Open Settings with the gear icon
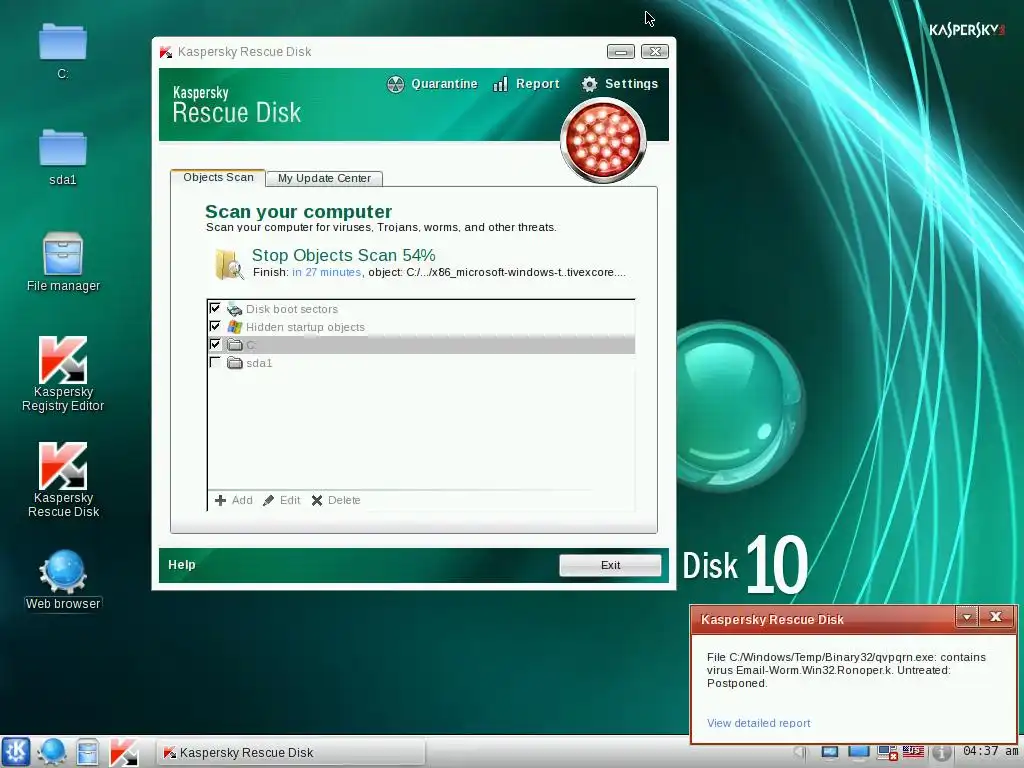This screenshot has height=768, width=1024. (x=620, y=84)
